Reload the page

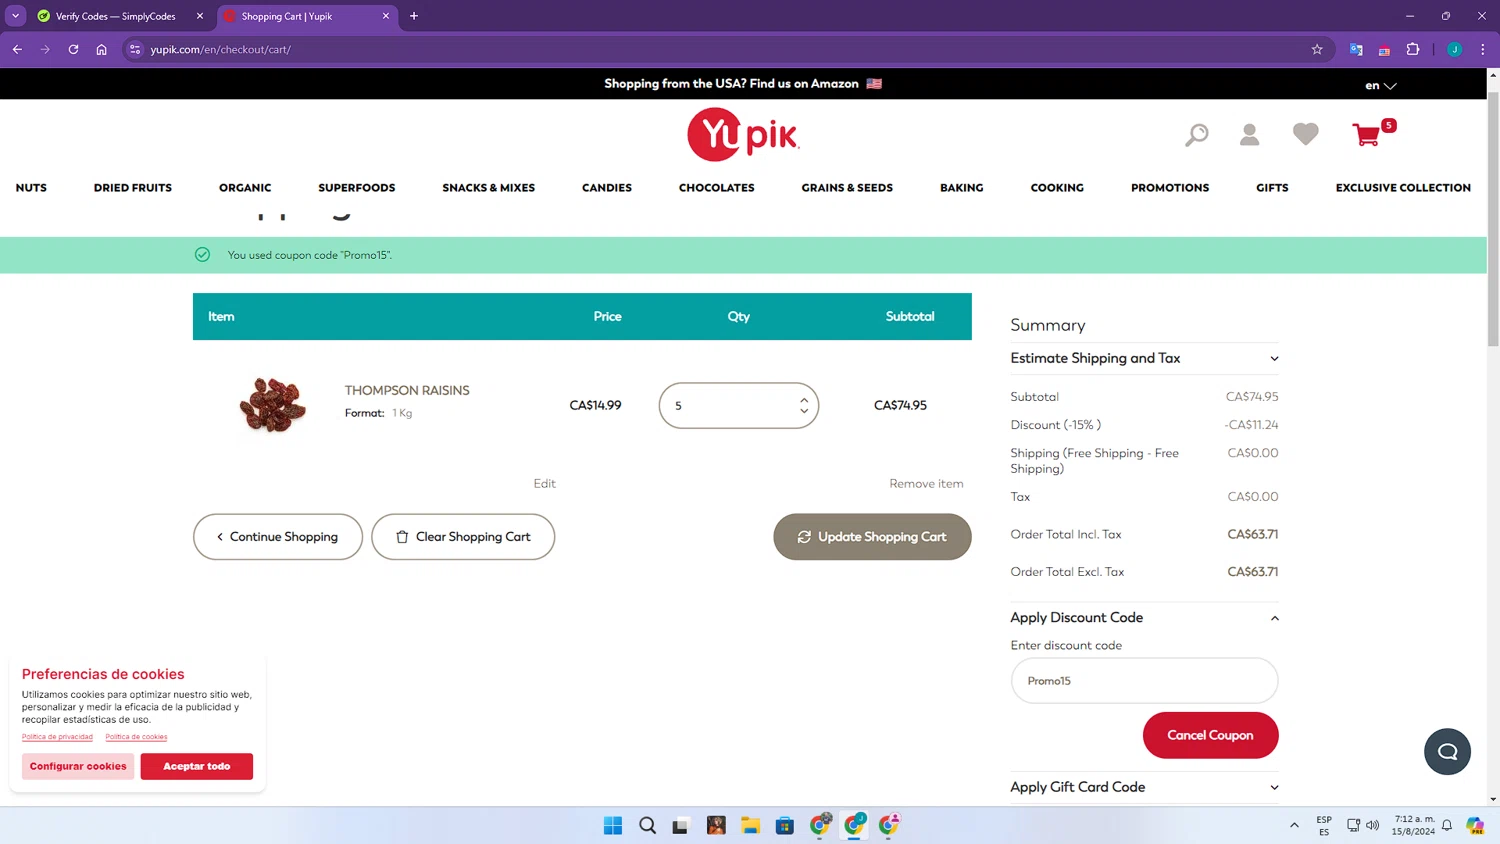click(73, 49)
